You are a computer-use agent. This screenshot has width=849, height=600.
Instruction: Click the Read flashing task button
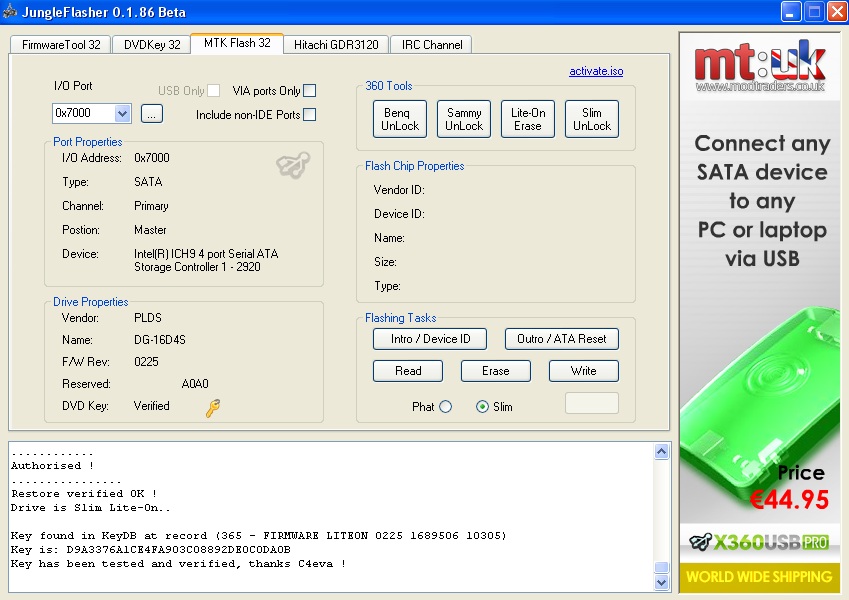tap(408, 371)
